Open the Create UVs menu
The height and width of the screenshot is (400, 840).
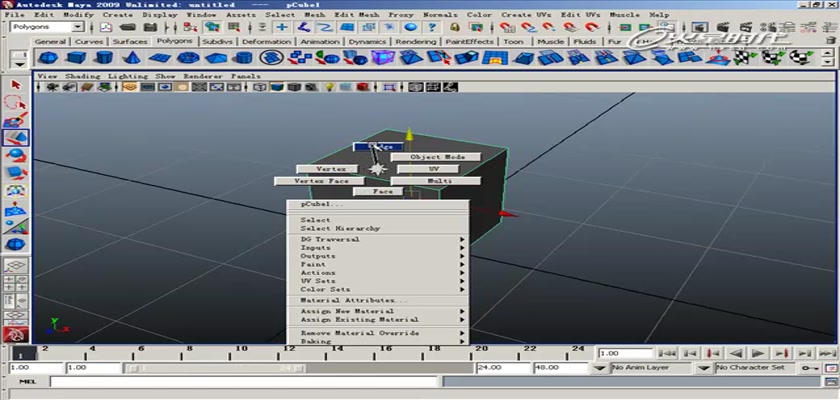pos(527,14)
